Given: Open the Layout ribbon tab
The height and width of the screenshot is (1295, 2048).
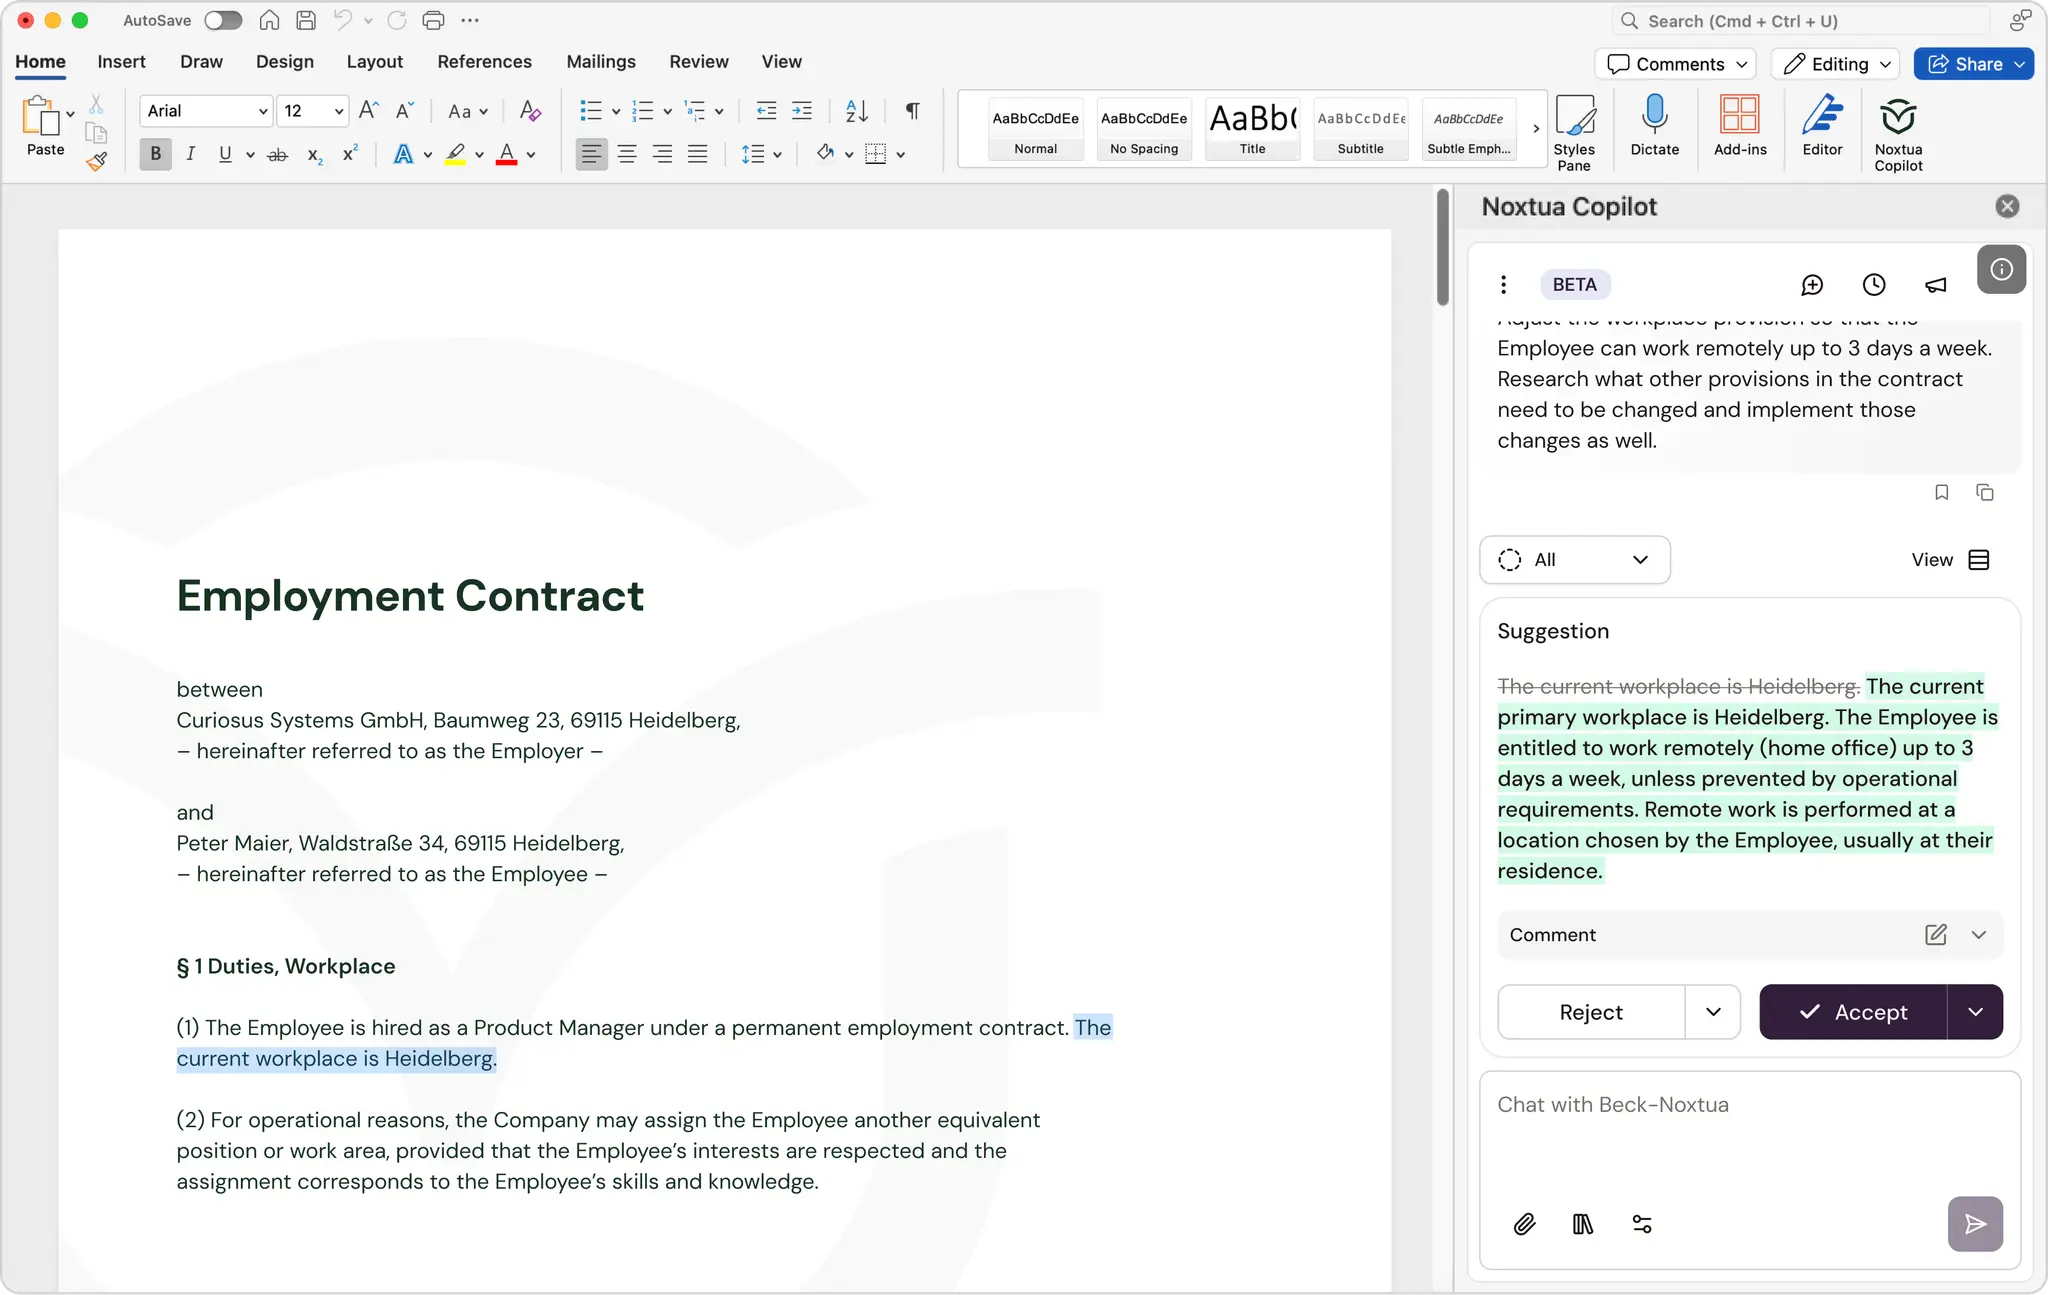Looking at the screenshot, I should click(x=374, y=62).
